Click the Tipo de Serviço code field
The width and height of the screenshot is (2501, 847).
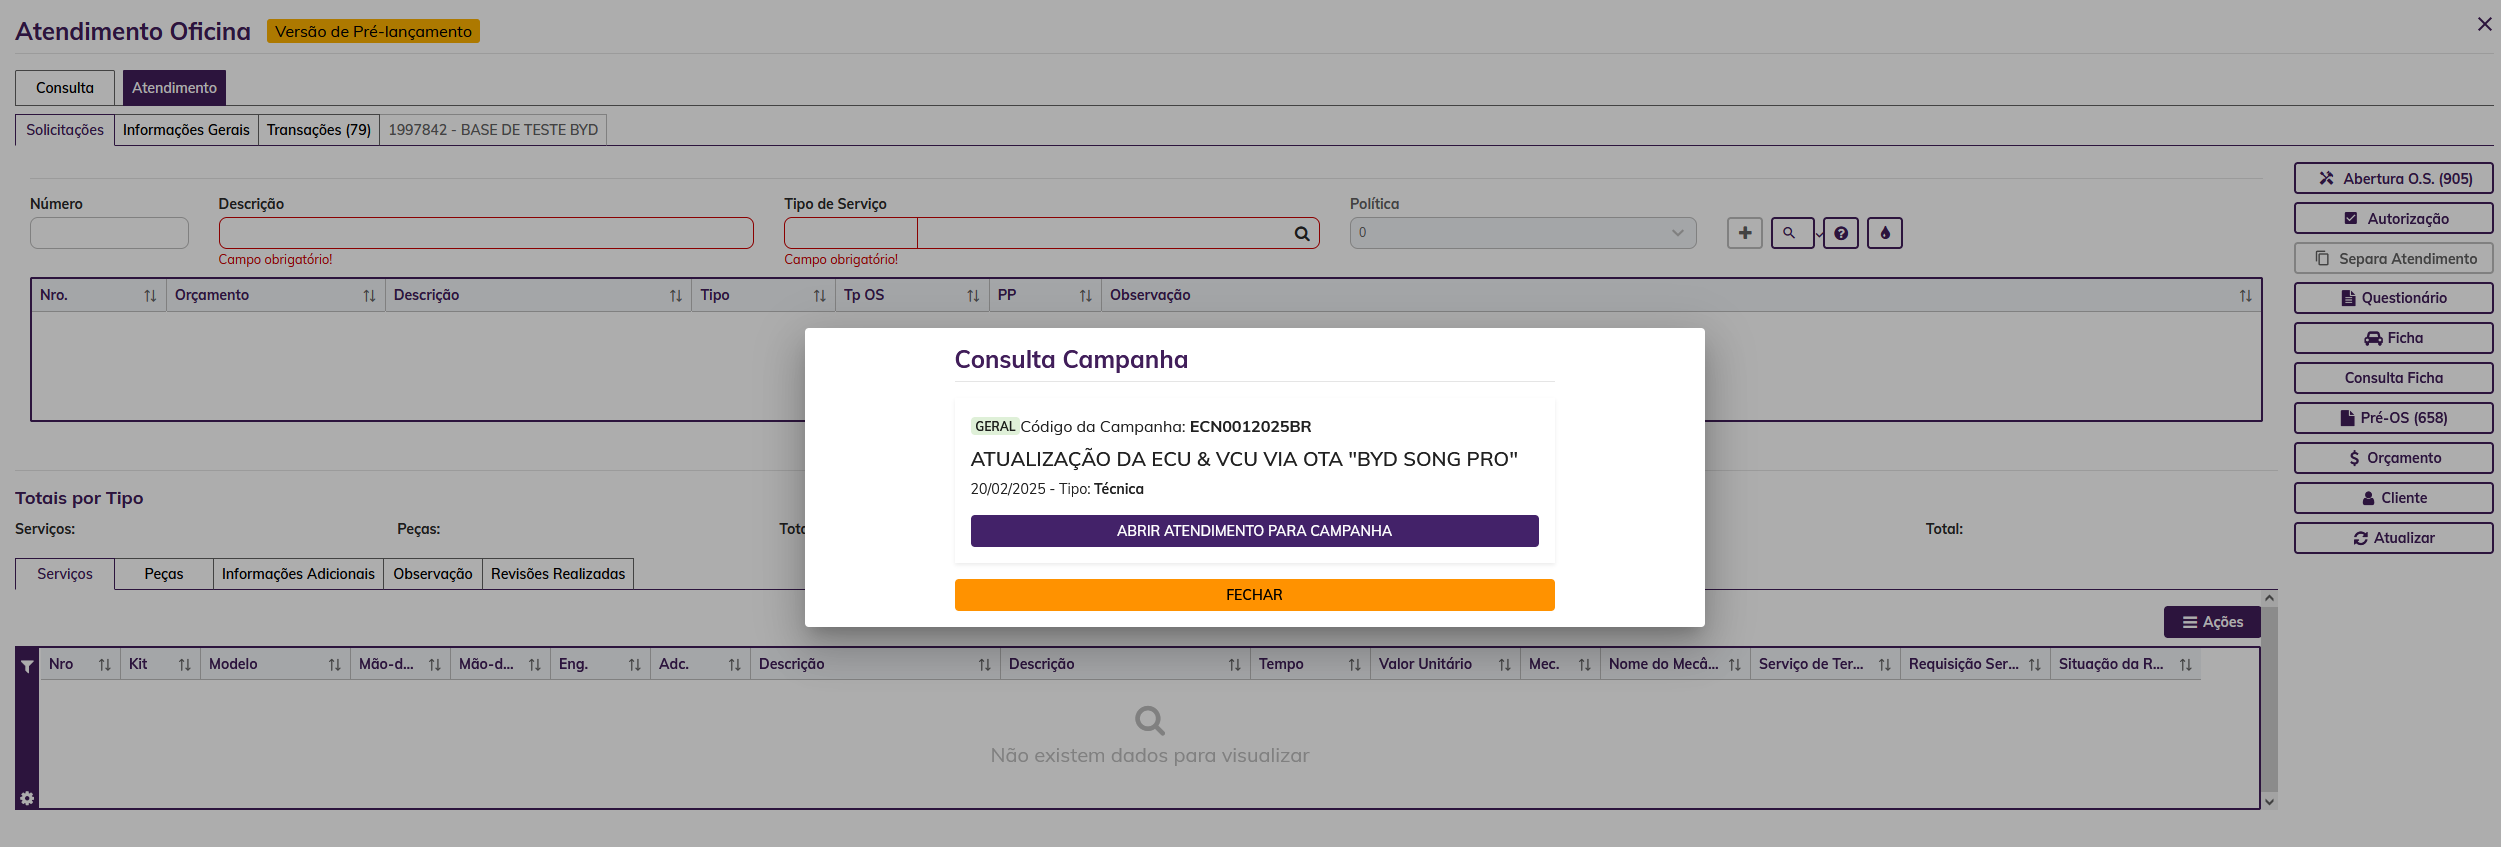pos(850,233)
